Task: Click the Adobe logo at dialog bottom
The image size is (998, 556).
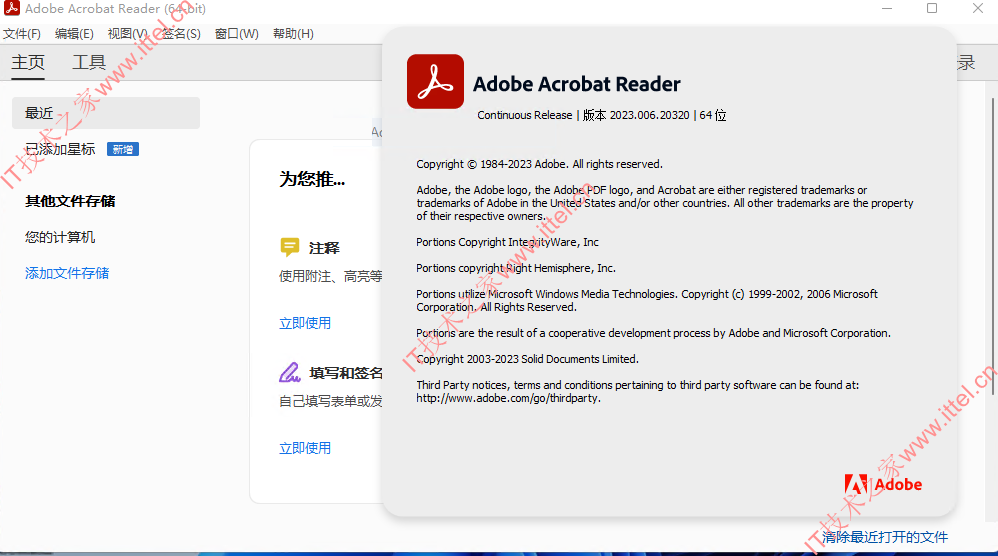Action: [883, 485]
